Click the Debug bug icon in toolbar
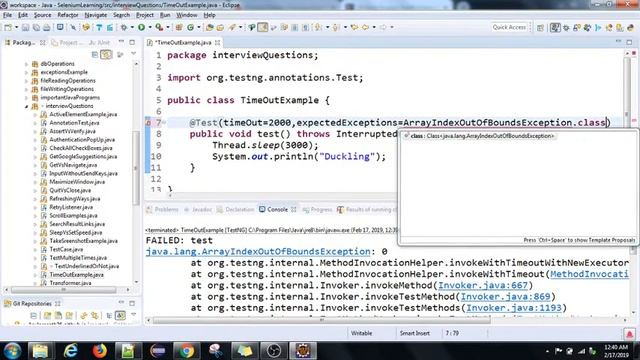This screenshot has height=360, width=640. (124, 27)
